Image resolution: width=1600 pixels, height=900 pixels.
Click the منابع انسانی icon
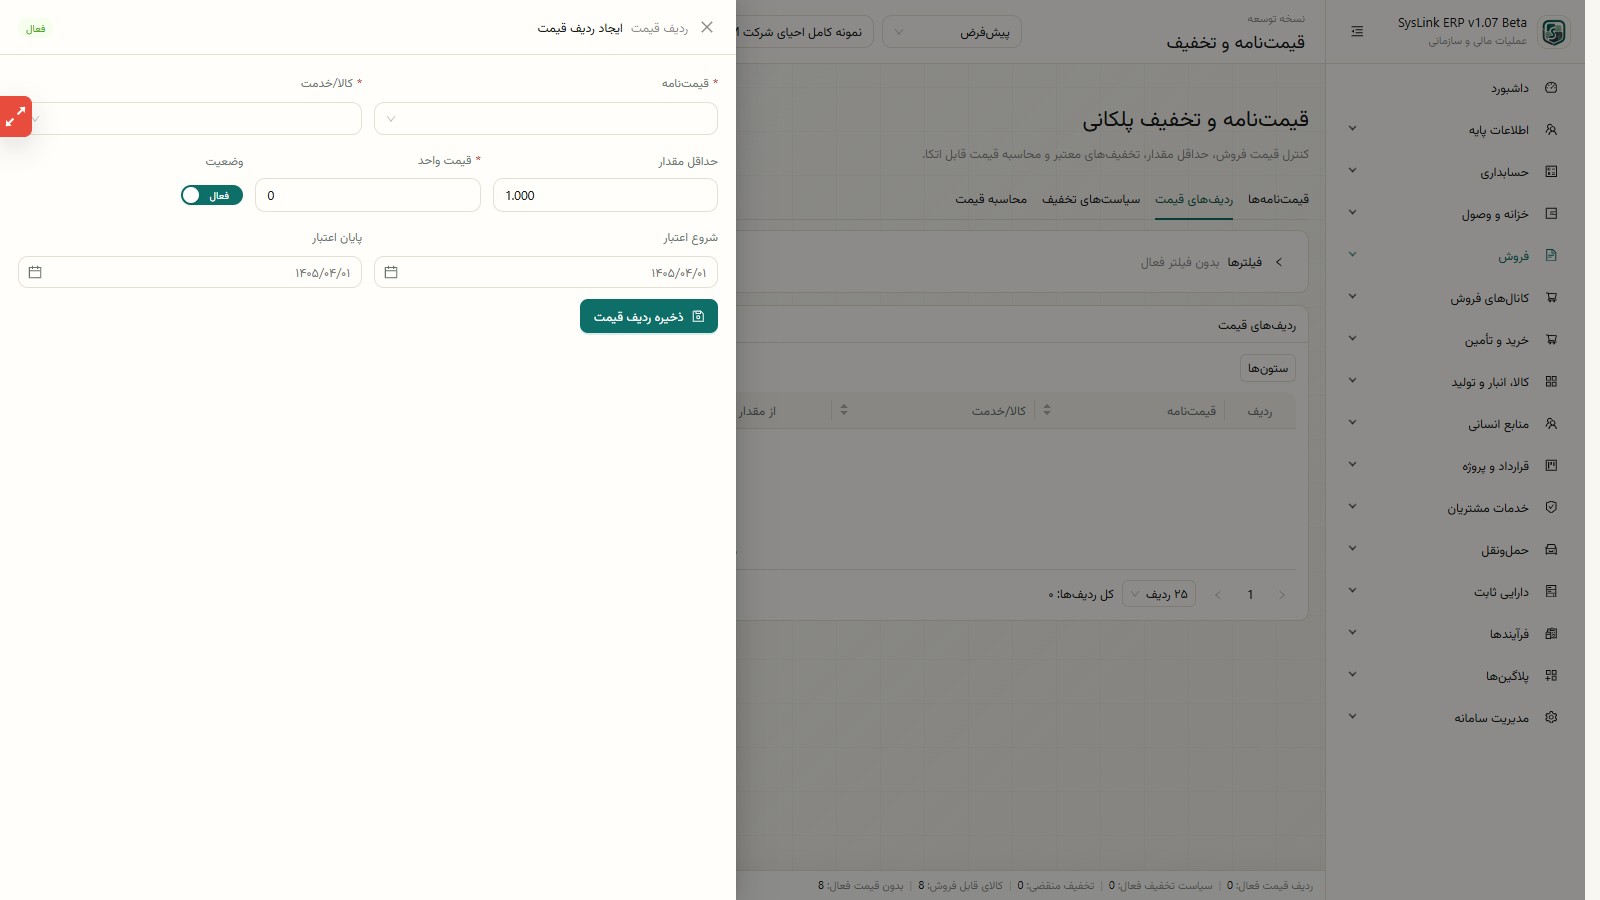click(1551, 424)
